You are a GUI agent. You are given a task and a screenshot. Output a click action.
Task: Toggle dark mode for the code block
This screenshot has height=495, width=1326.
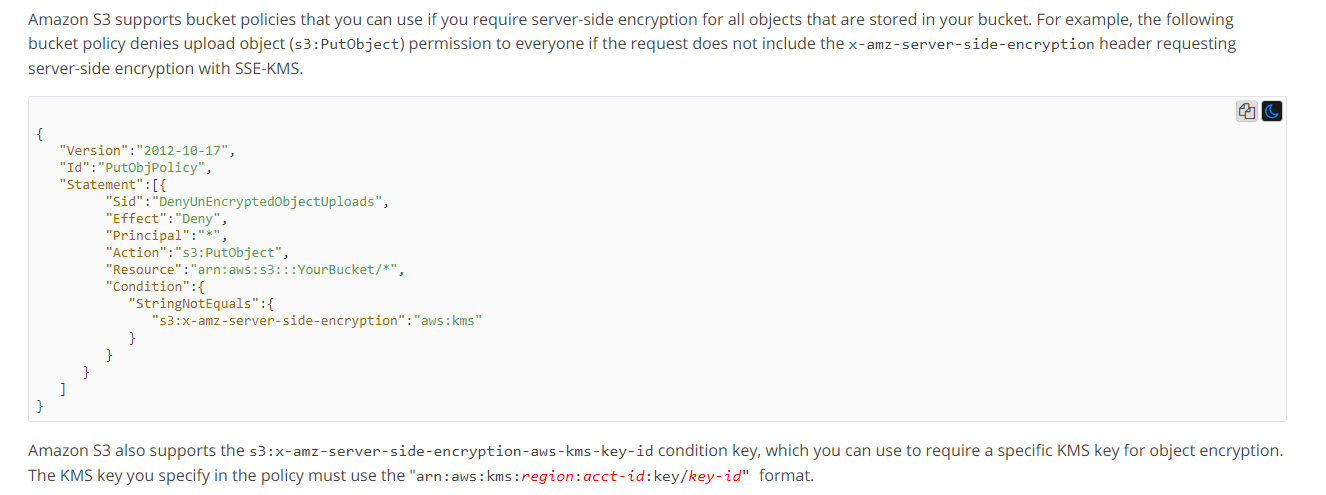click(x=1271, y=112)
